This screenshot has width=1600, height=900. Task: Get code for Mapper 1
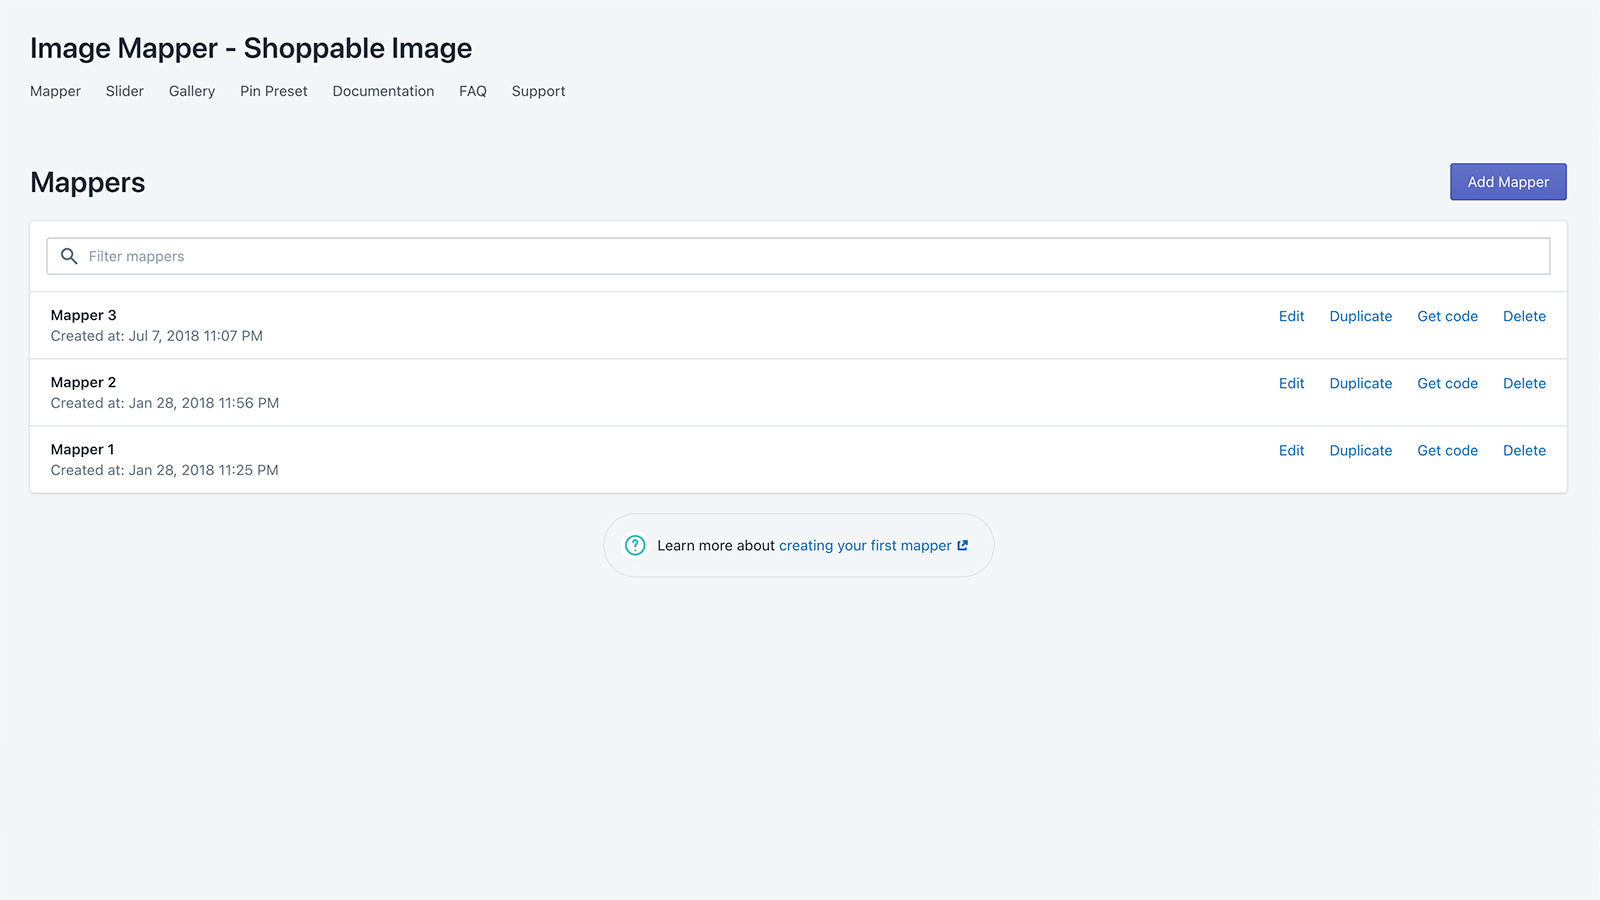point(1447,450)
